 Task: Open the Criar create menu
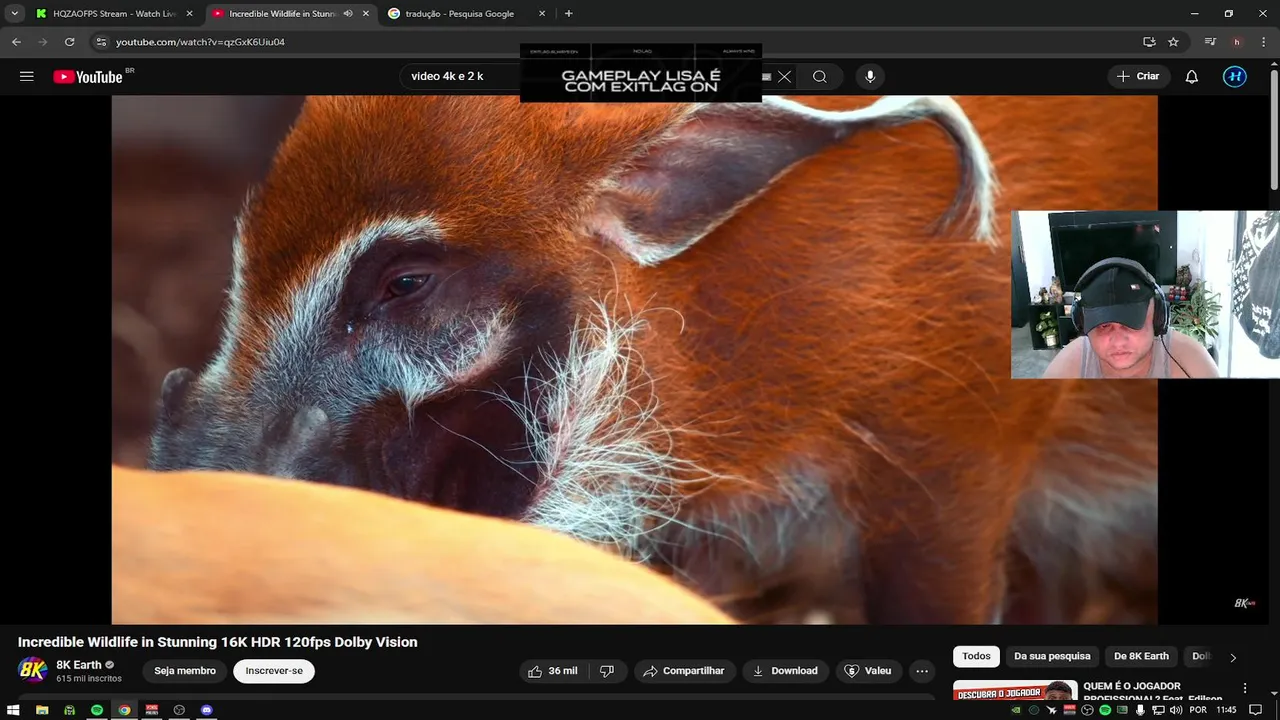[1138, 77]
